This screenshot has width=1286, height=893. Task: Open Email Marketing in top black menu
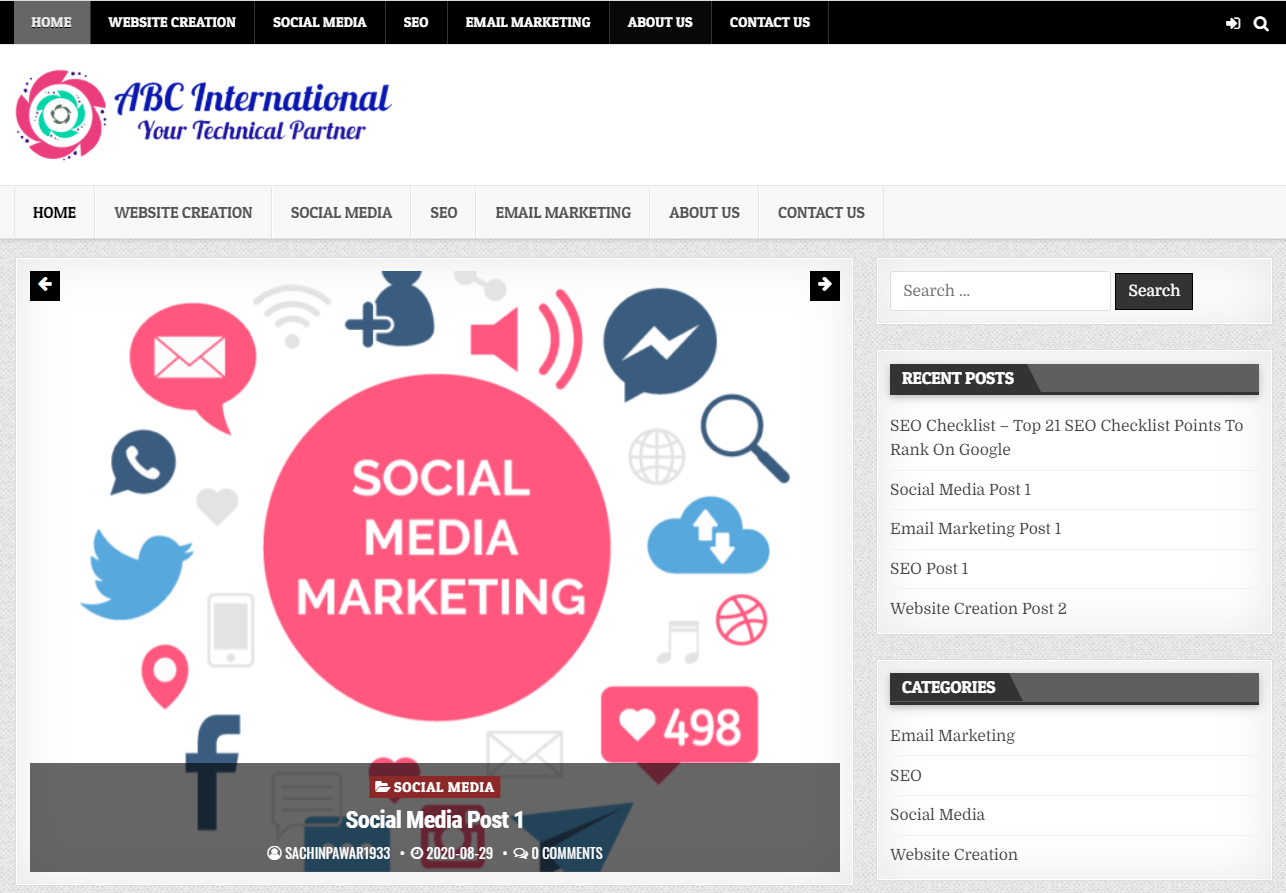tap(528, 22)
